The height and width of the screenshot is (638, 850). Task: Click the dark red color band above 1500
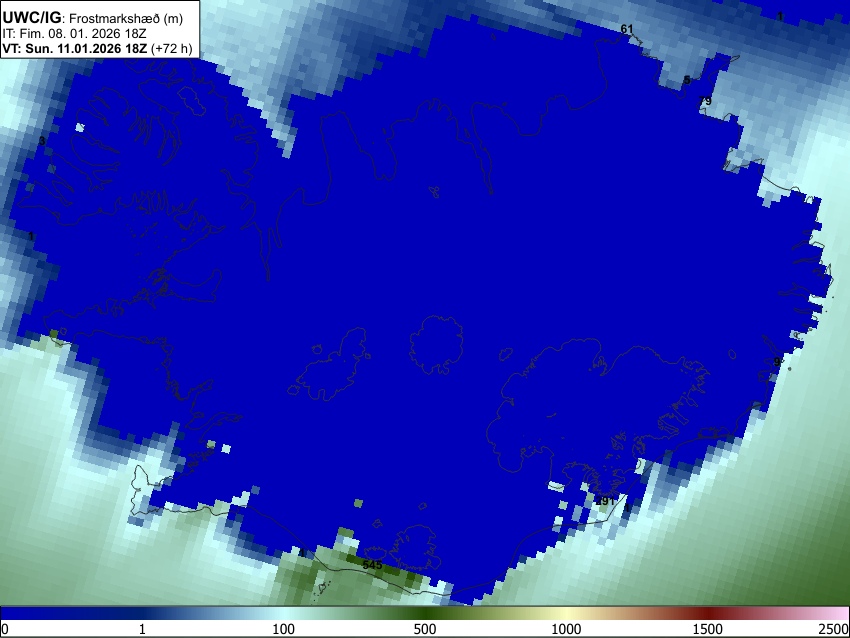click(x=708, y=614)
